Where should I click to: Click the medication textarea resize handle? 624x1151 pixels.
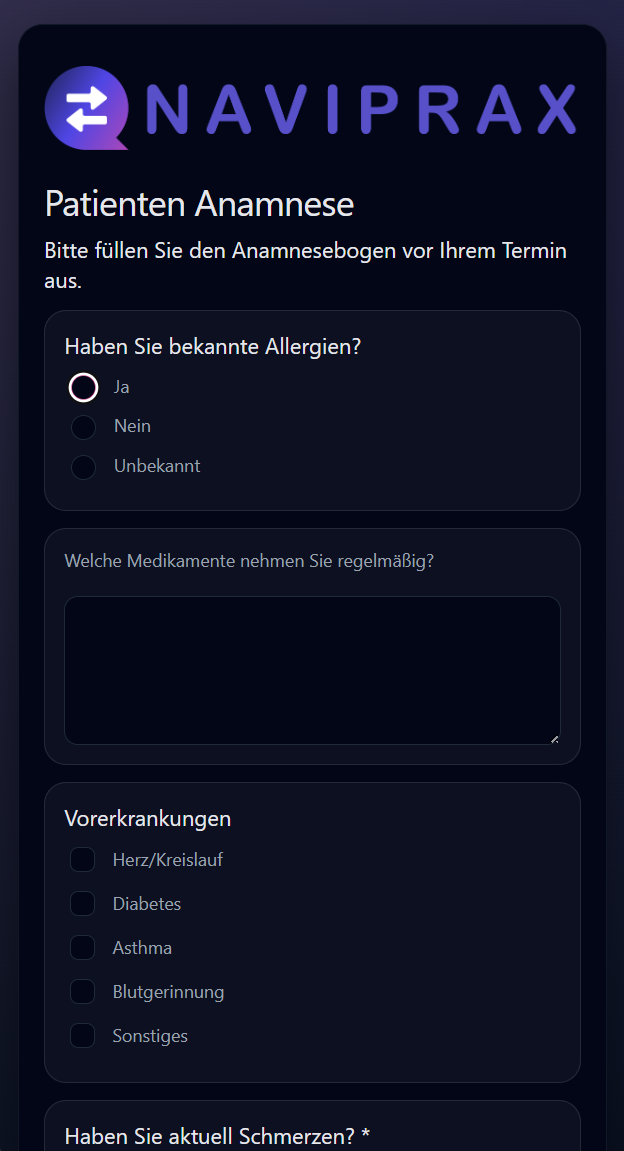554,738
